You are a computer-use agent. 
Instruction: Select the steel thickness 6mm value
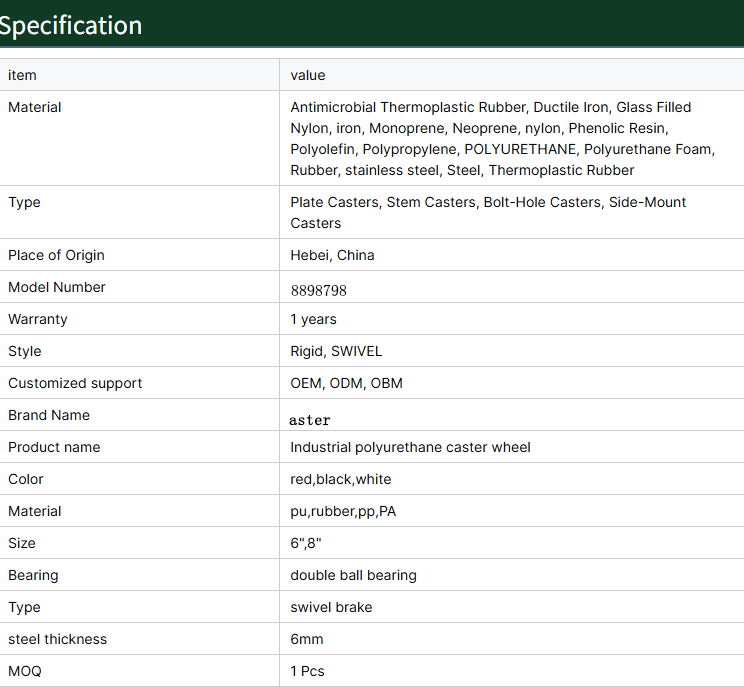click(307, 639)
